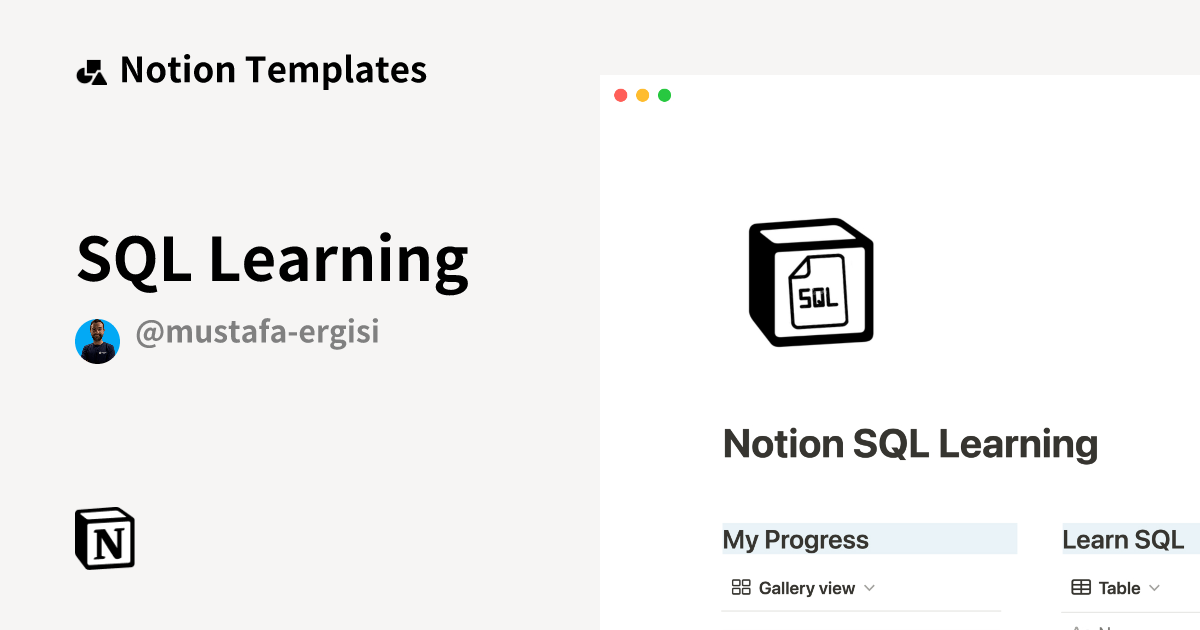Click the green zoom traffic light
The height and width of the screenshot is (630, 1200).
pos(664,95)
